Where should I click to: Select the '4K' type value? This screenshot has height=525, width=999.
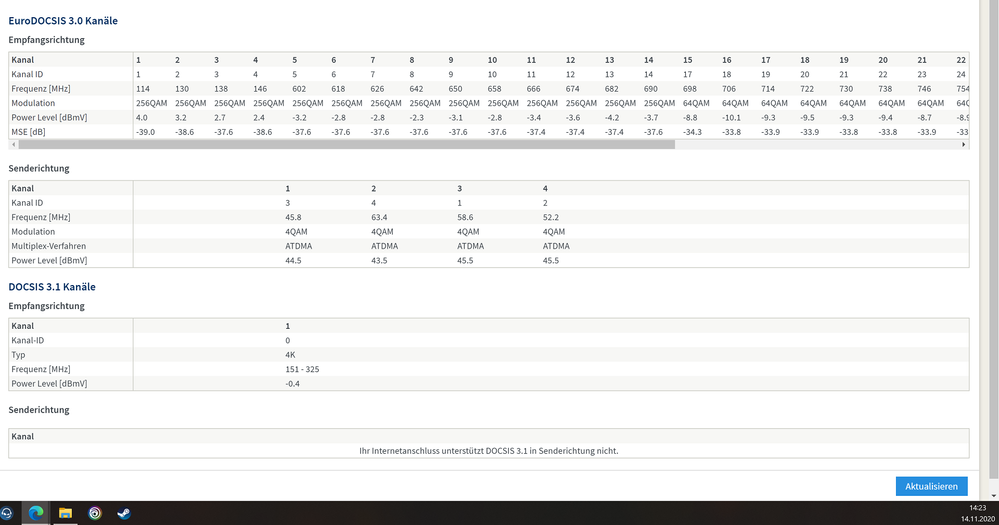pos(291,355)
